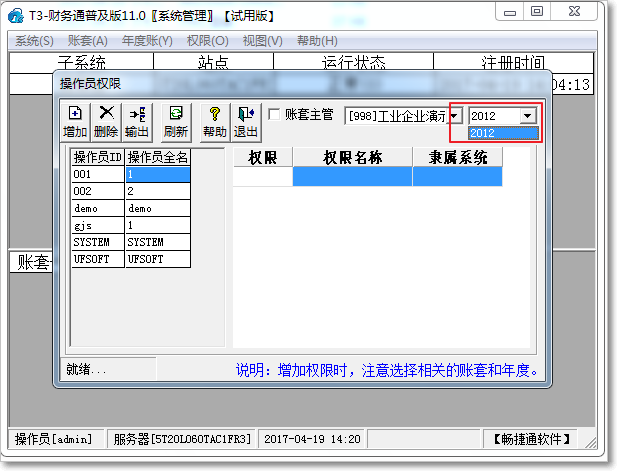Open the 权限(O) menu
The image size is (617, 471).
207,41
